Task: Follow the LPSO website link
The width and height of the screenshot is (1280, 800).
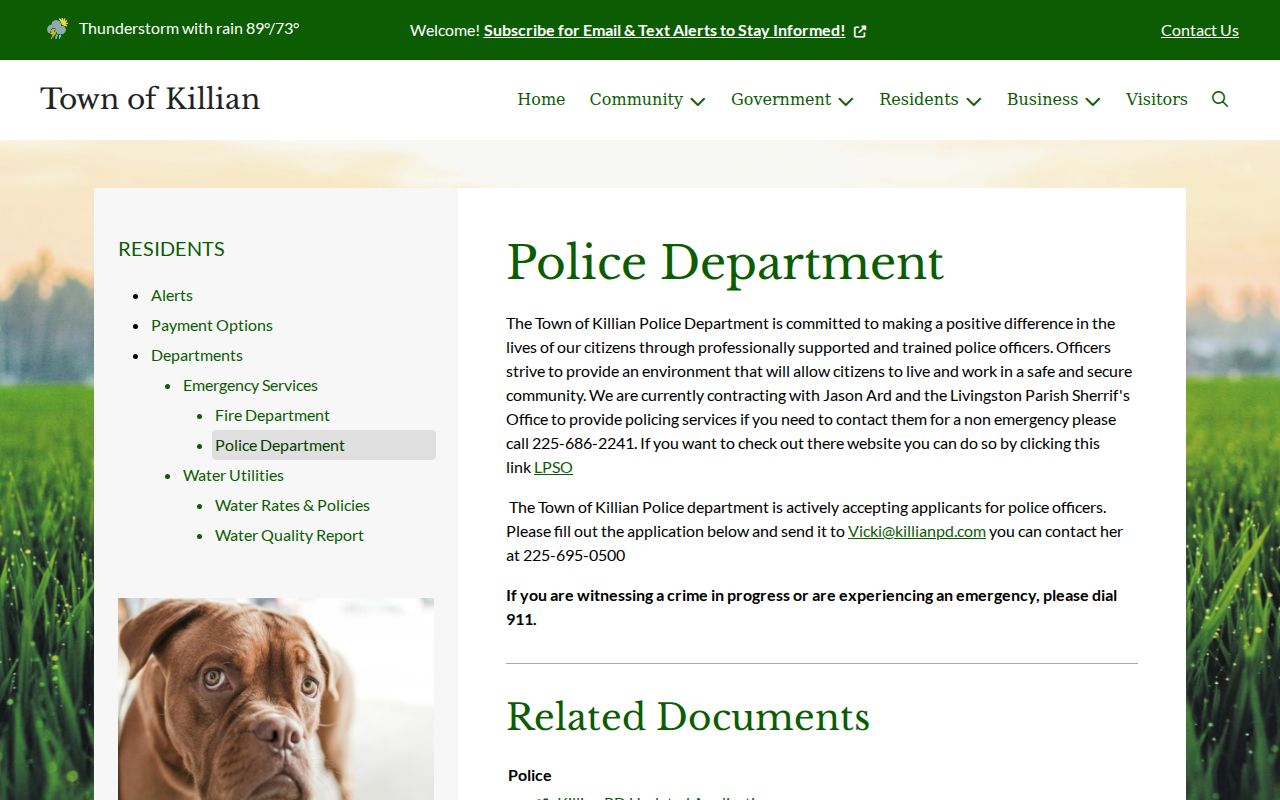Action: (553, 467)
